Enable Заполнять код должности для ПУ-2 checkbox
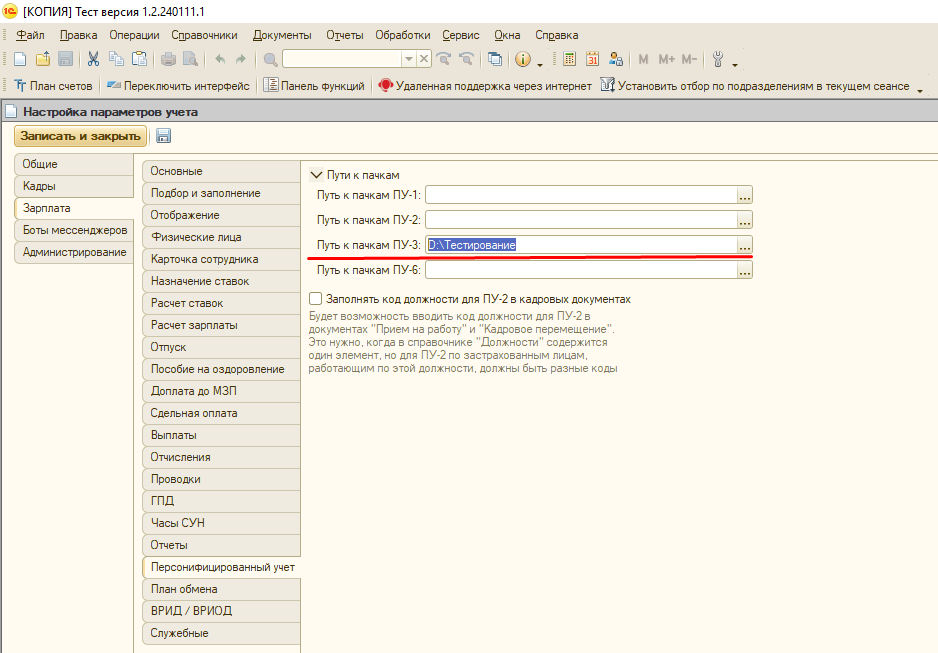The image size is (938, 653). click(x=316, y=298)
